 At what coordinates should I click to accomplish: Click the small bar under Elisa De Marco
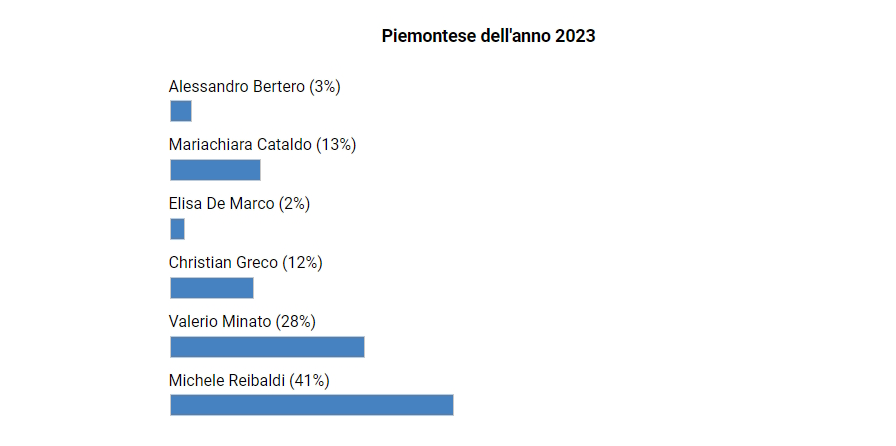pyautogui.click(x=178, y=229)
